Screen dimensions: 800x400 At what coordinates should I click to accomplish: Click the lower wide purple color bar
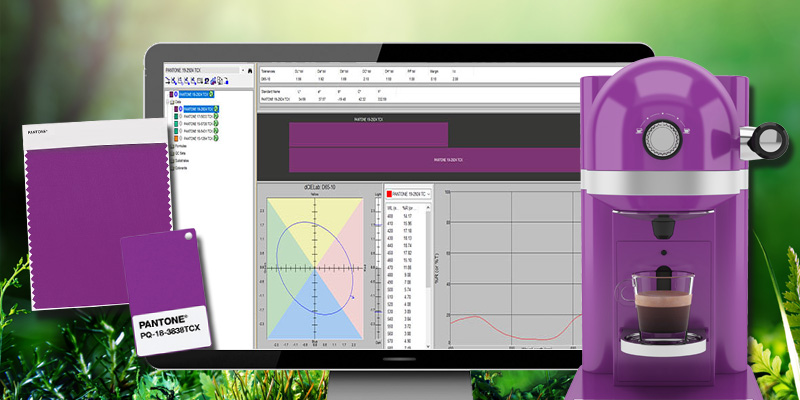(435, 160)
